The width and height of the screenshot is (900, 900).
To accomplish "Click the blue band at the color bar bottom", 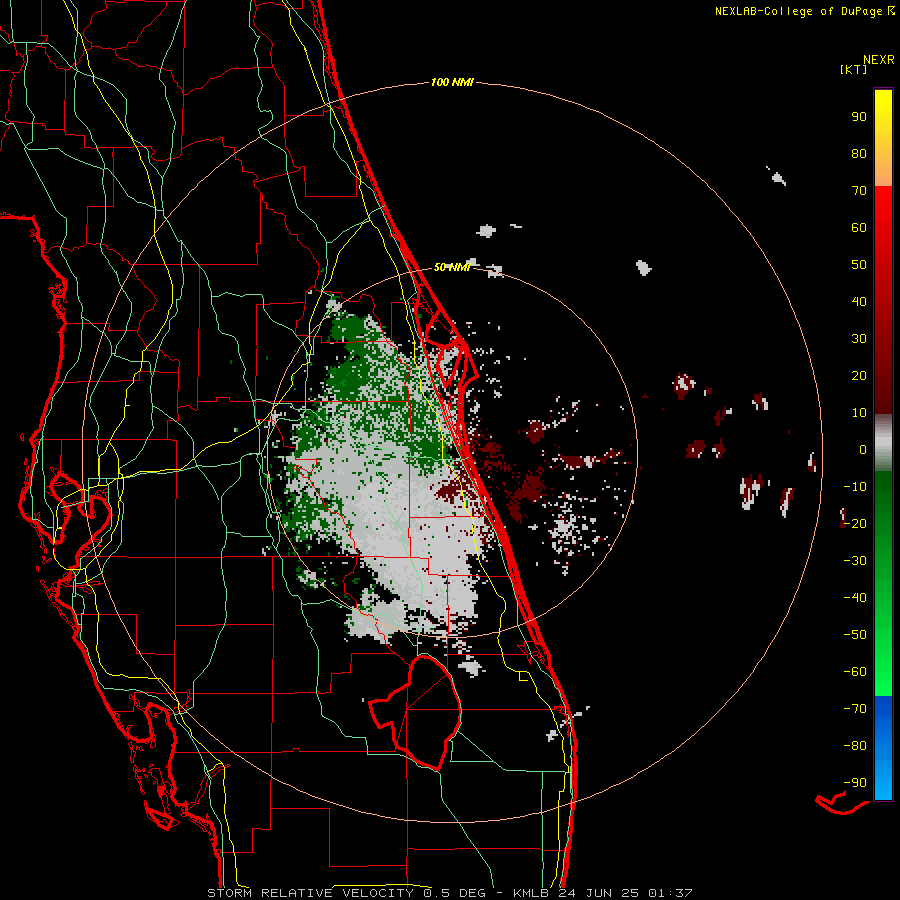I will (x=883, y=747).
